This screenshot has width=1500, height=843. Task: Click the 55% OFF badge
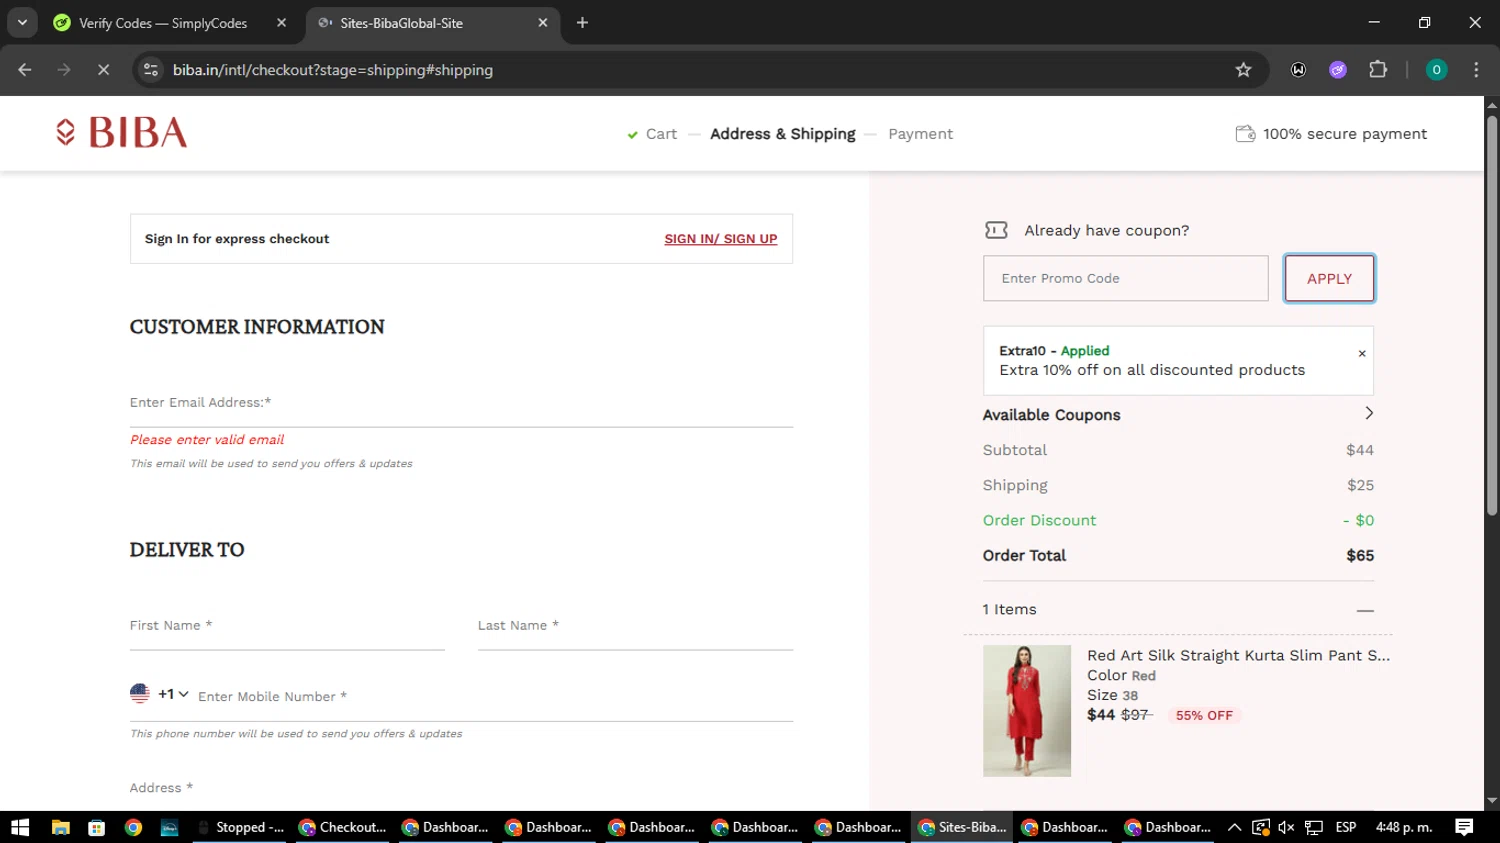[1204, 715]
